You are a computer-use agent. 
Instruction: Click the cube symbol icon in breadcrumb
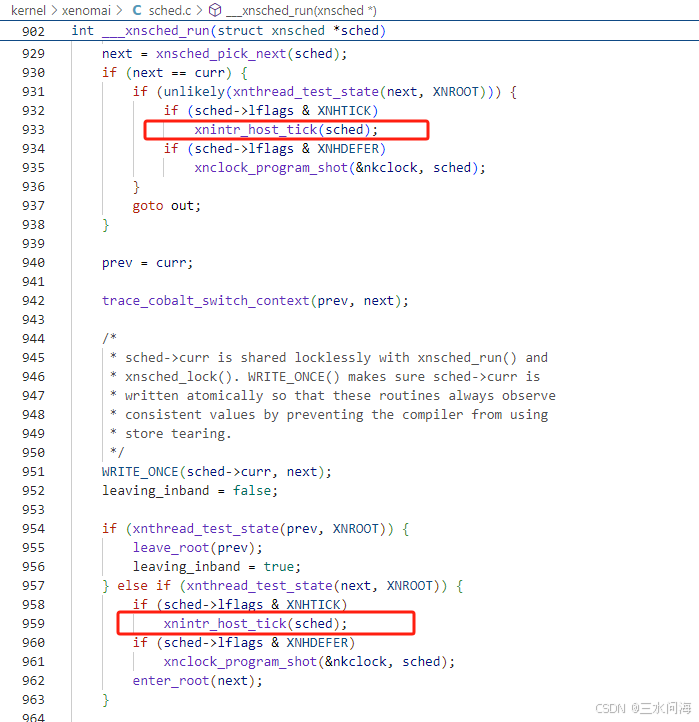click(x=215, y=10)
